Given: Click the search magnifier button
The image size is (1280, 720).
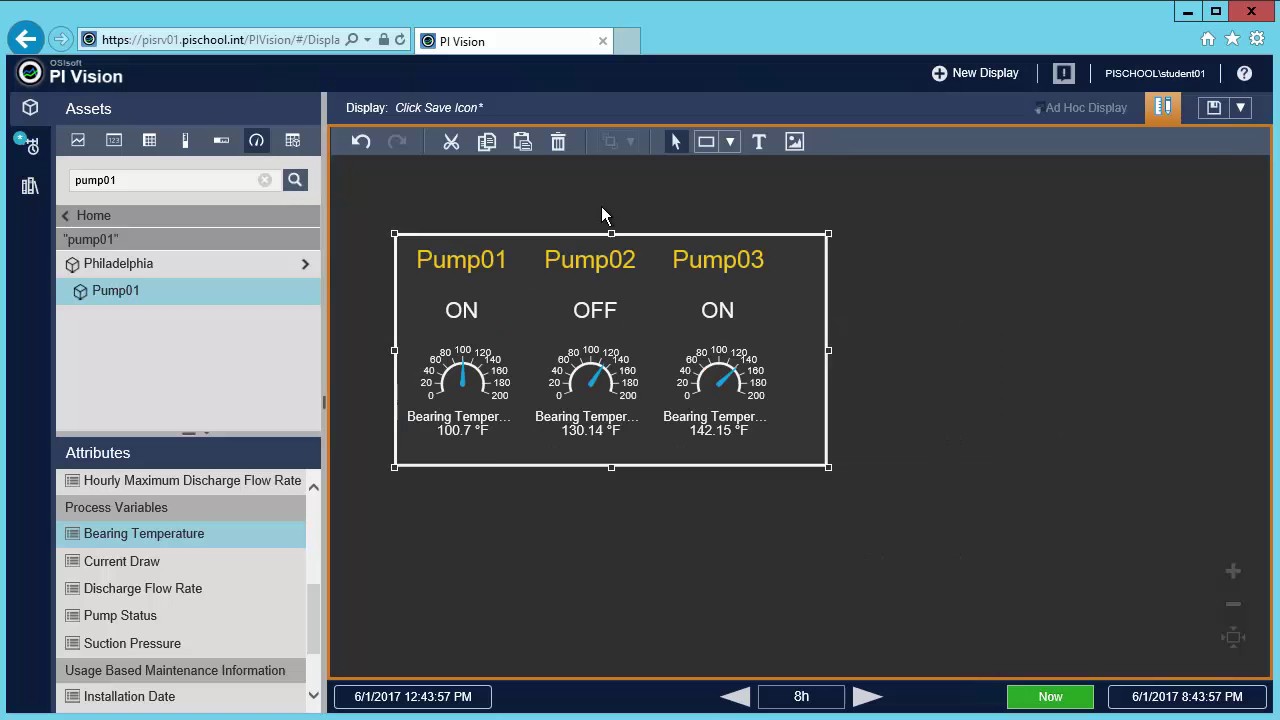Looking at the screenshot, I should point(295,180).
